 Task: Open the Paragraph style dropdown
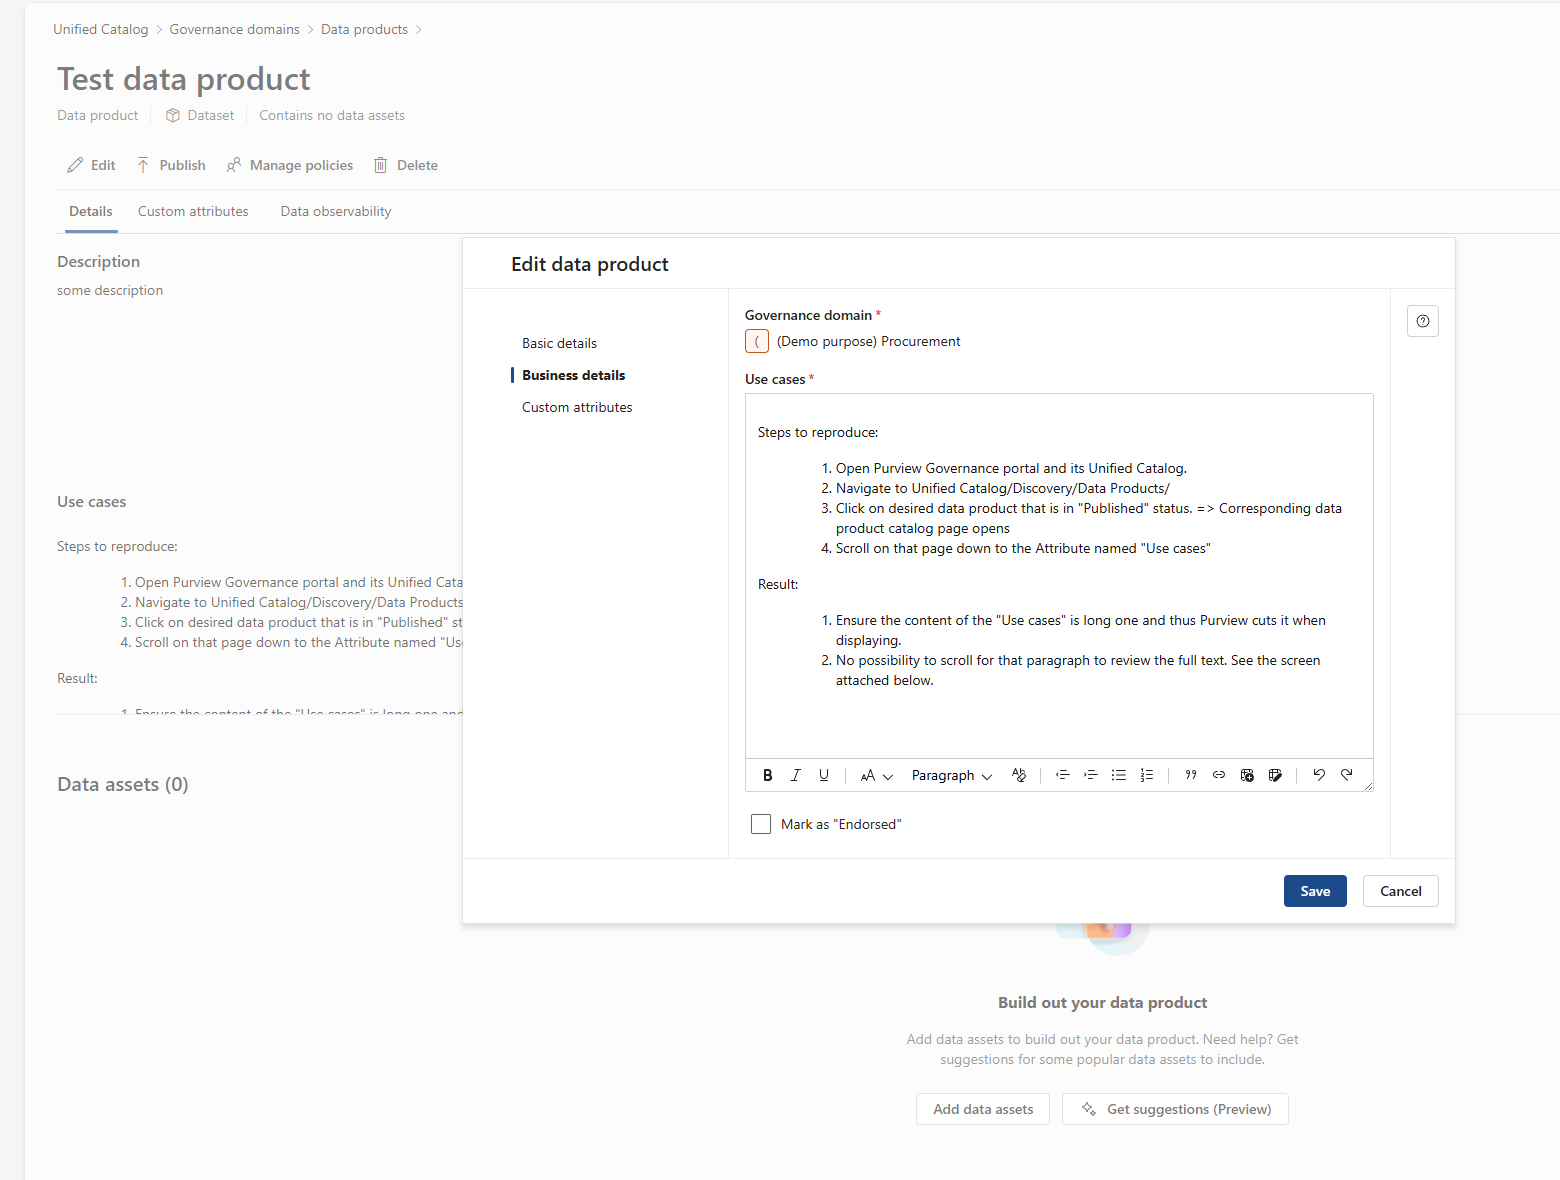click(x=951, y=775)
